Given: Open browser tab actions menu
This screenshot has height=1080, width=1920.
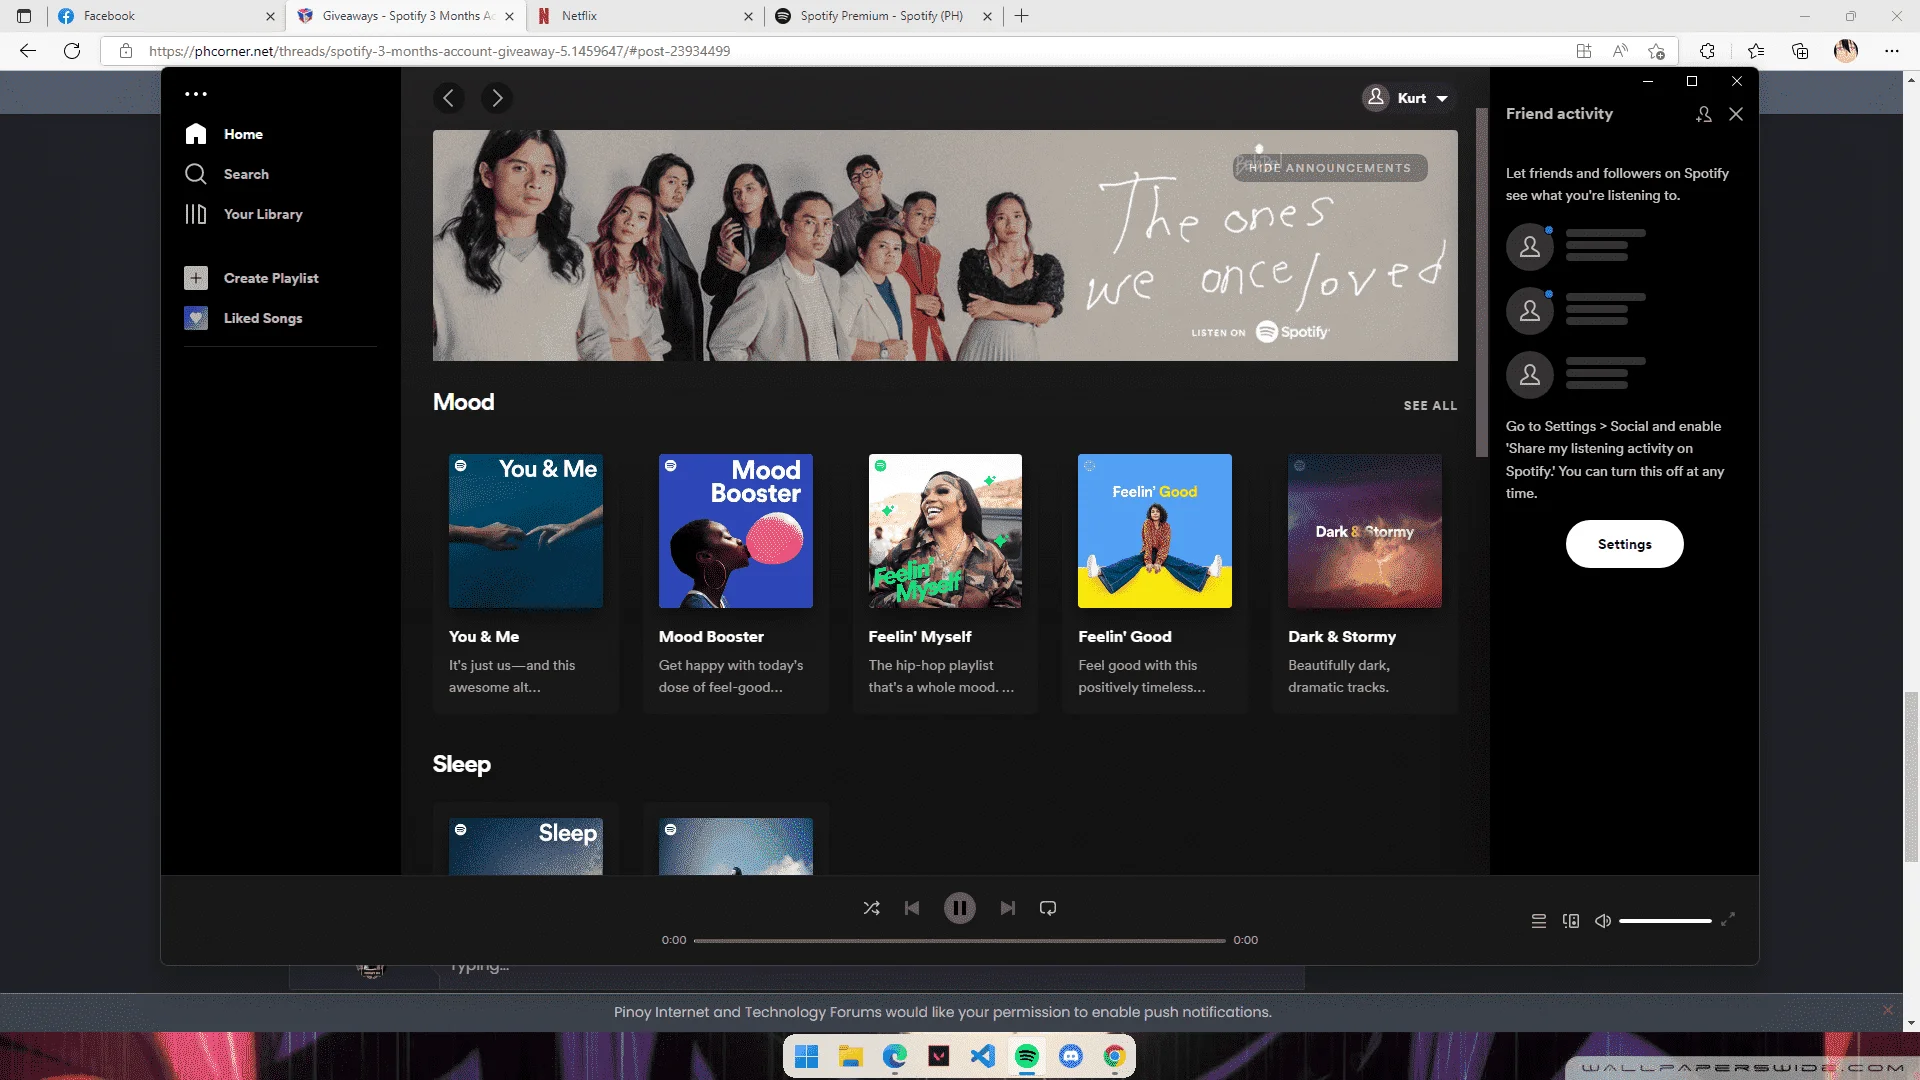Looking at the screenshot, I should tap(24, 16).
